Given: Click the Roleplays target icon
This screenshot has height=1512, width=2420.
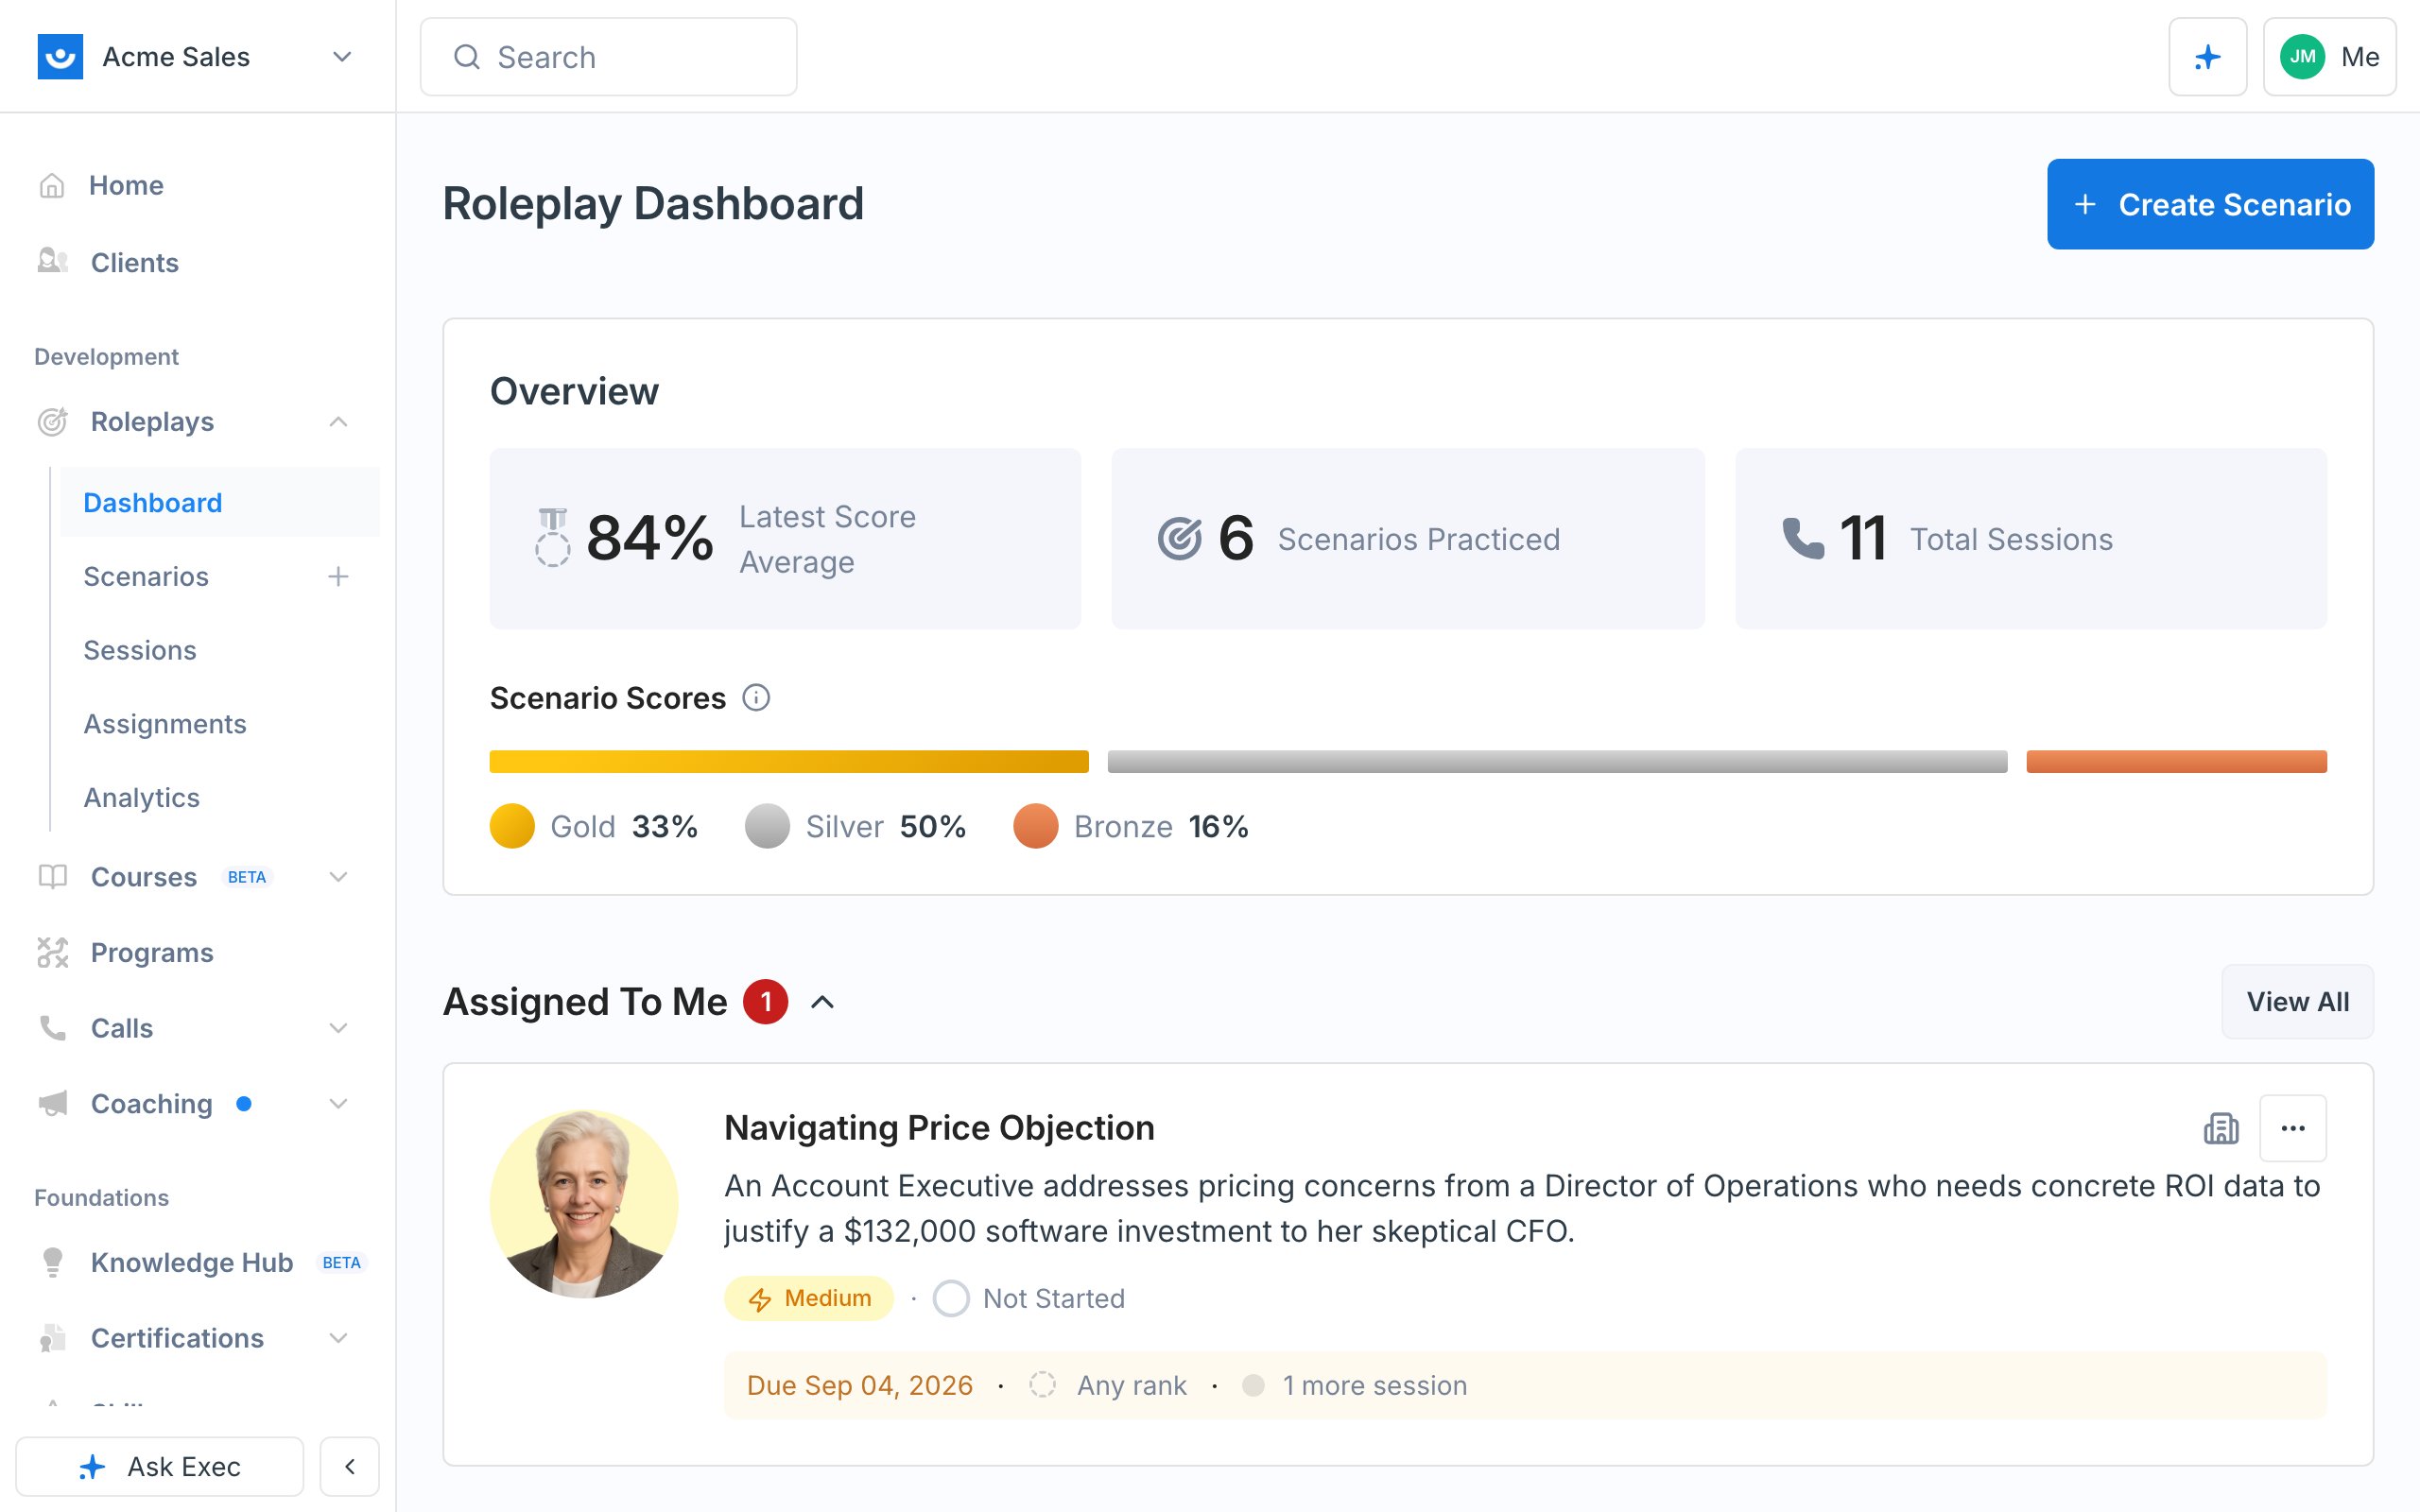Looking at the screenshot, I should pos(53,421).
